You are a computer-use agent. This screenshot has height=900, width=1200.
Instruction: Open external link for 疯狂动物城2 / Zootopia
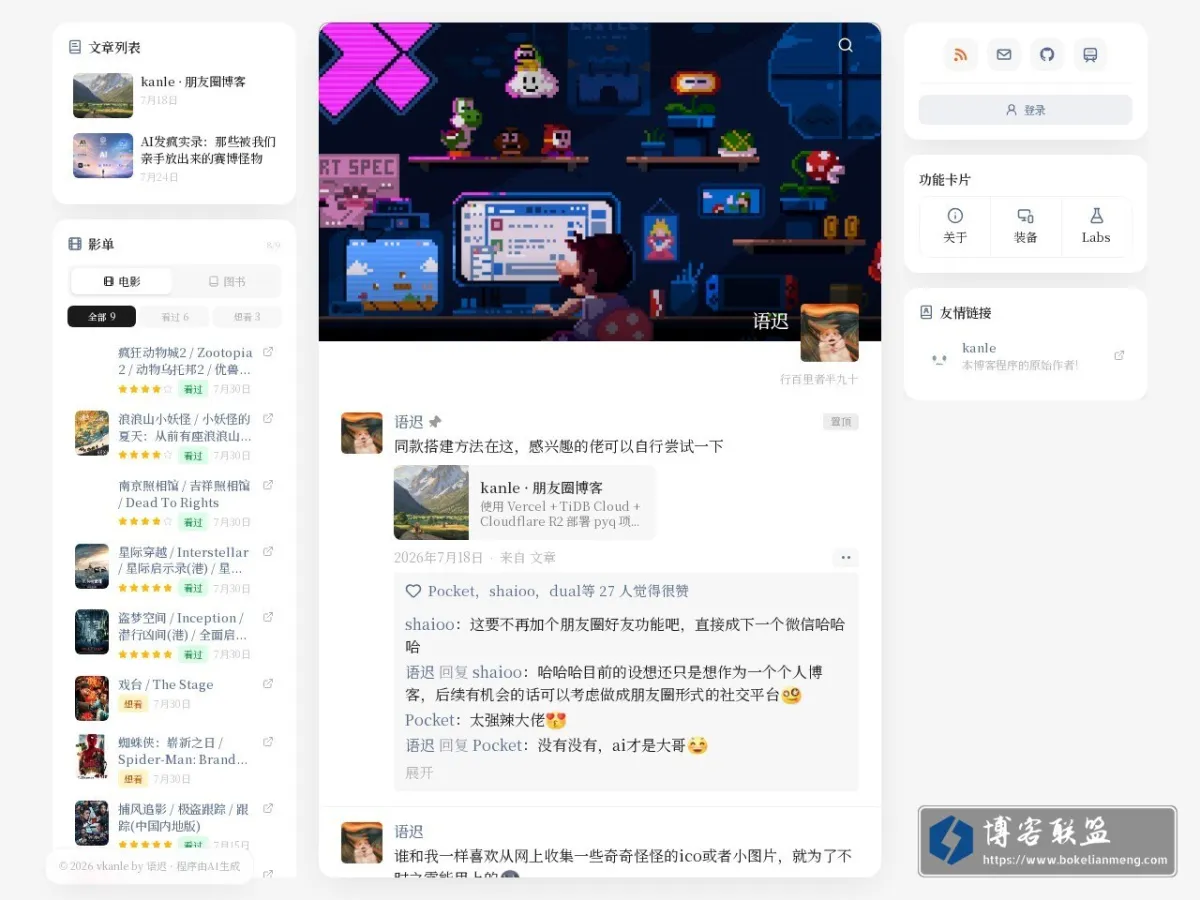[268, 352]
